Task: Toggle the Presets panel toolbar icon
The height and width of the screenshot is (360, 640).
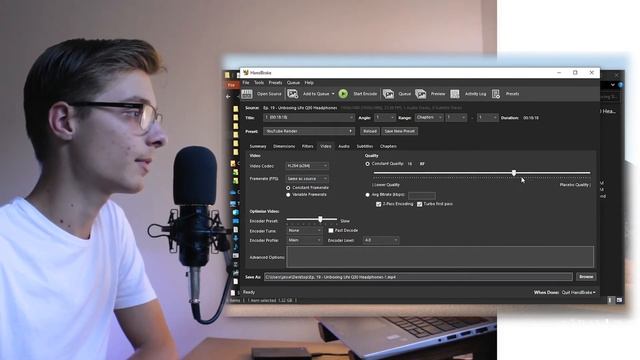Action: (496, 94)
